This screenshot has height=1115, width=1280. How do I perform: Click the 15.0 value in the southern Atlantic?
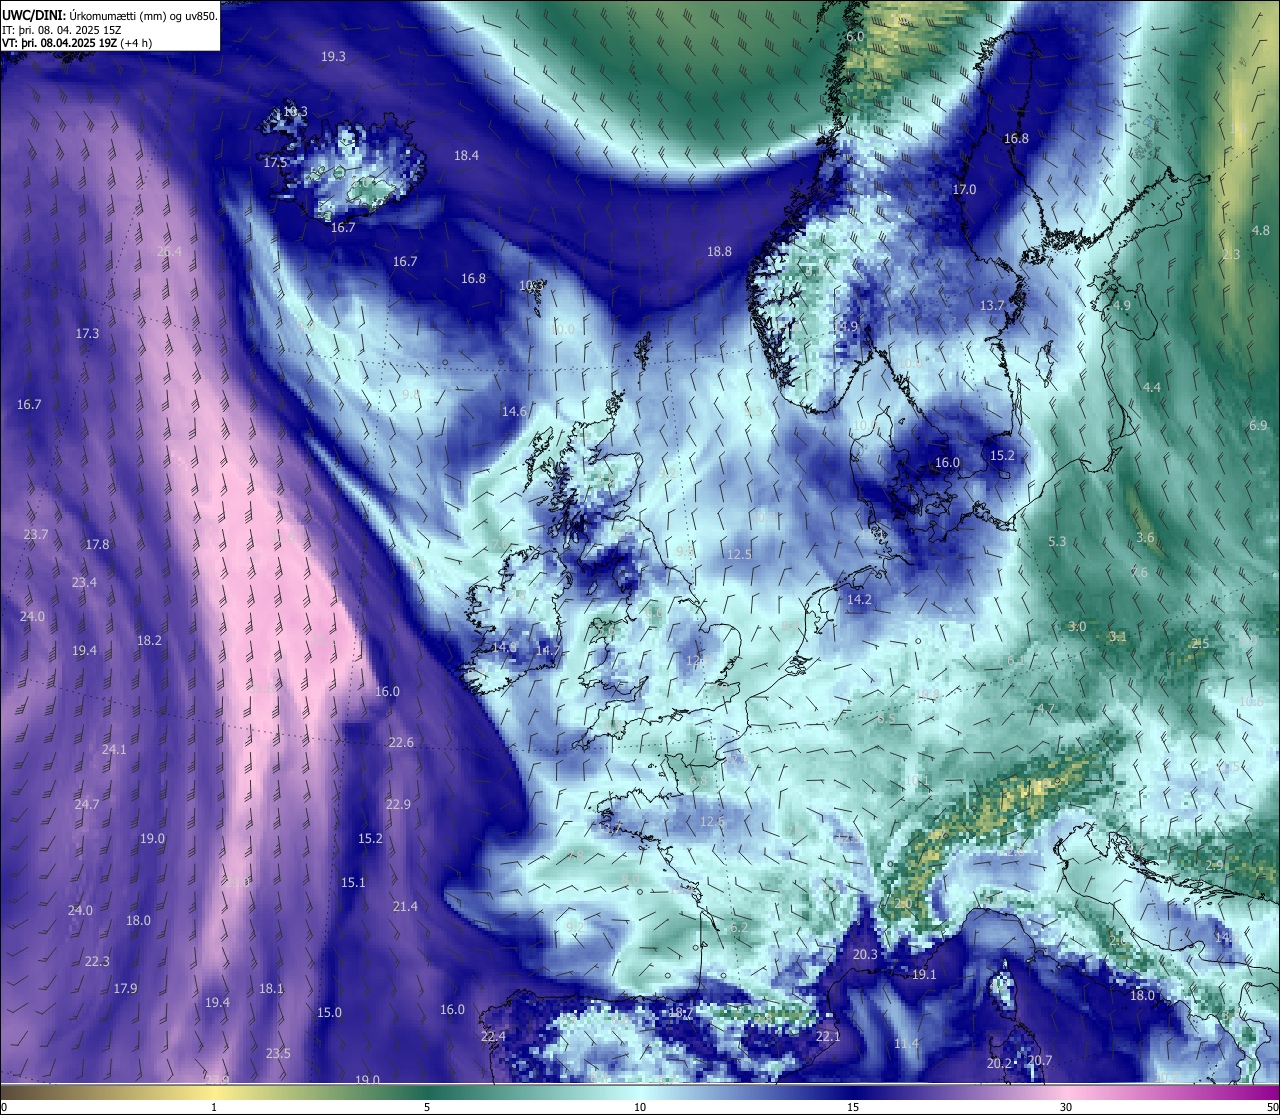tap(329, 1013)
